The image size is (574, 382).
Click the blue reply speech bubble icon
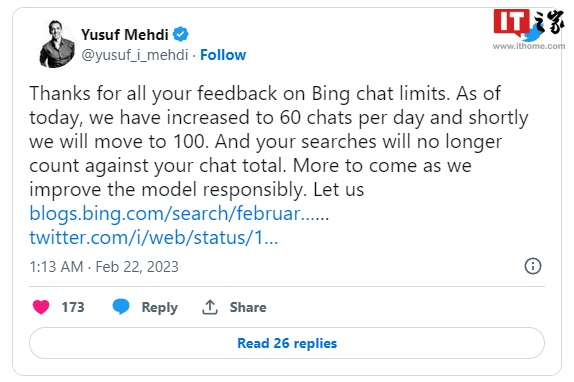coord(121,307)
